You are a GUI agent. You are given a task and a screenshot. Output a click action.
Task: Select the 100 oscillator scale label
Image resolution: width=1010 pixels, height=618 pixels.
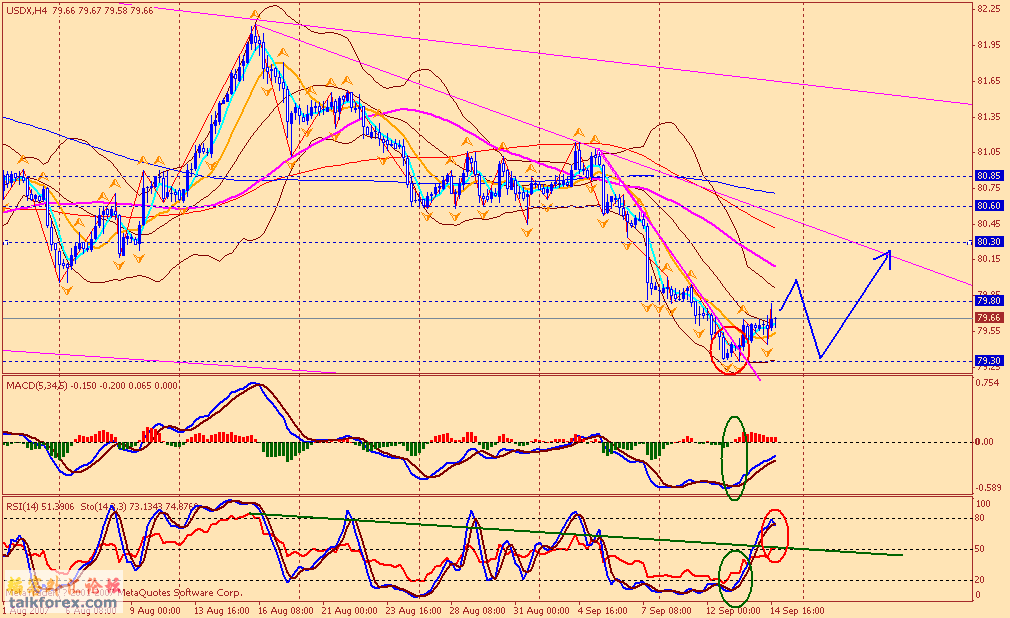point(984,504)
